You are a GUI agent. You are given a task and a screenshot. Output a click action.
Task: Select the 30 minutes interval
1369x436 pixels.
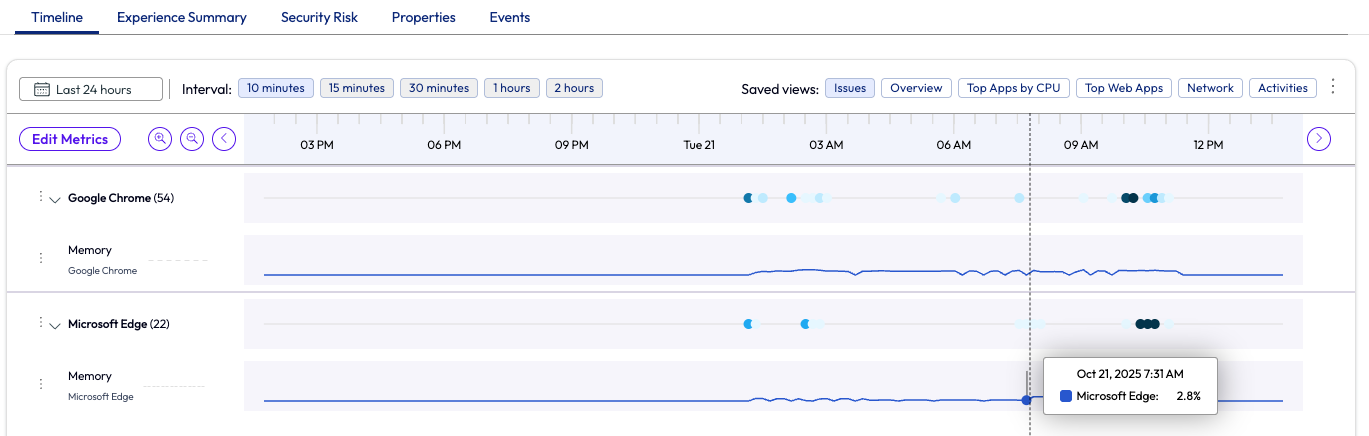tap(439, 88)
